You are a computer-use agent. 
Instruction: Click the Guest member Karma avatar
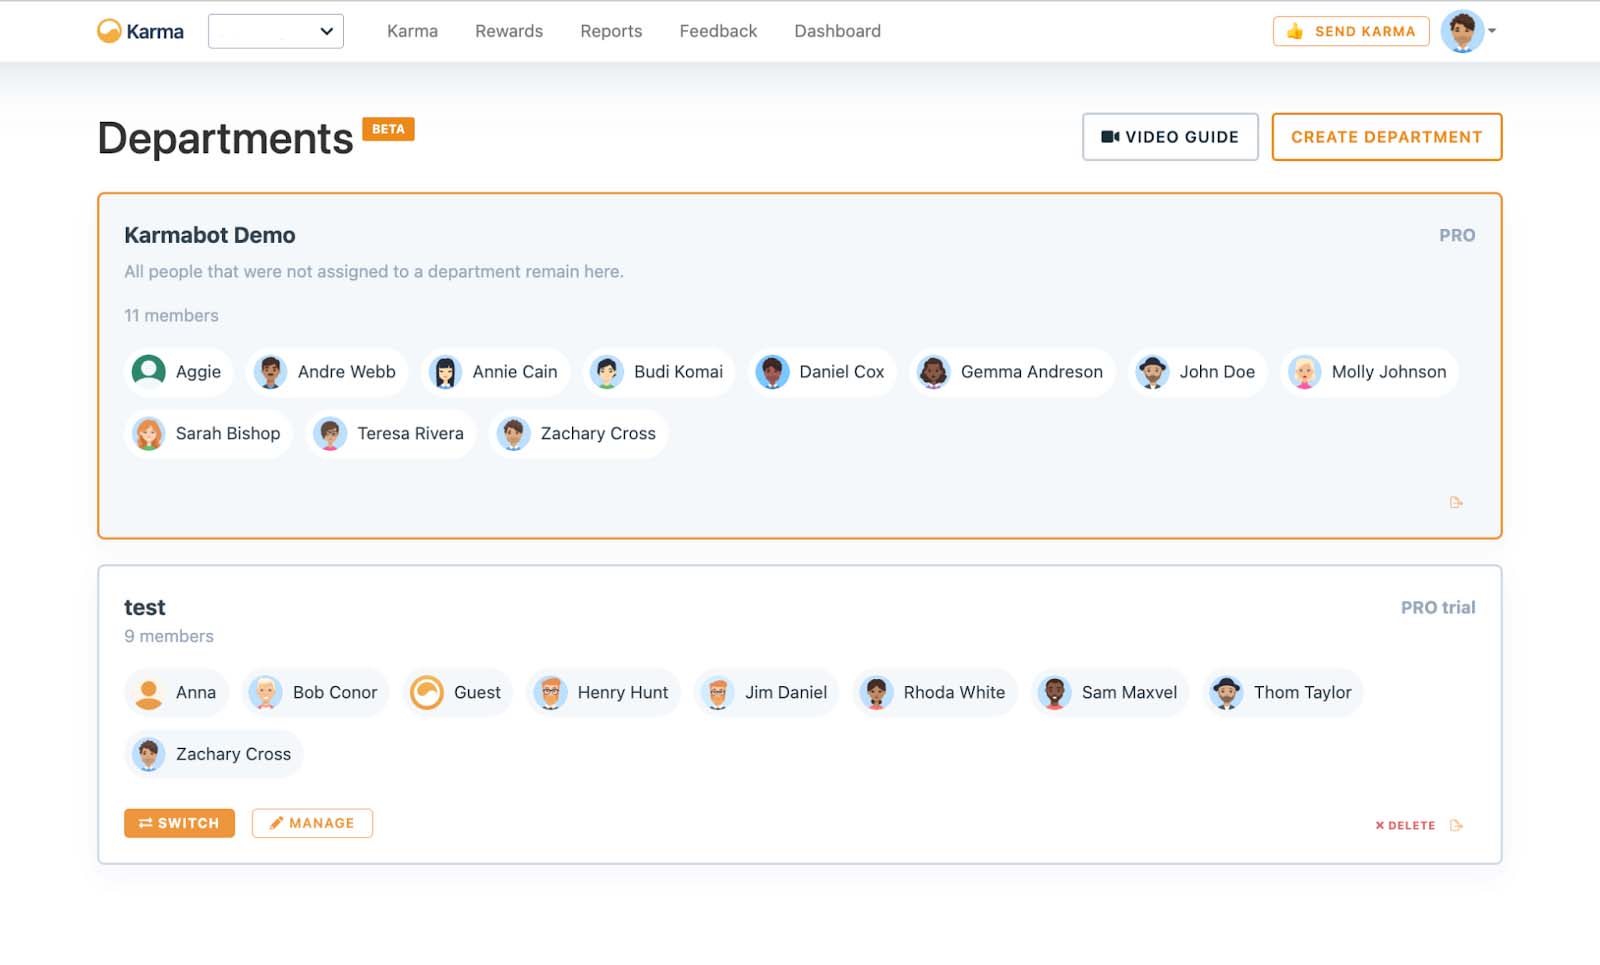[x=427, y=692]
